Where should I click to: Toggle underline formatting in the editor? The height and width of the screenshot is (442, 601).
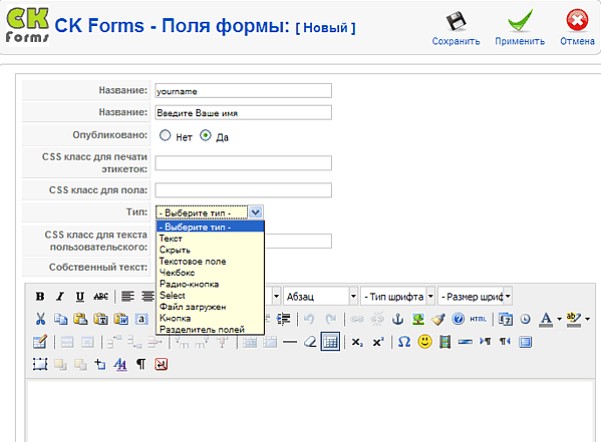tap(80, 296)
